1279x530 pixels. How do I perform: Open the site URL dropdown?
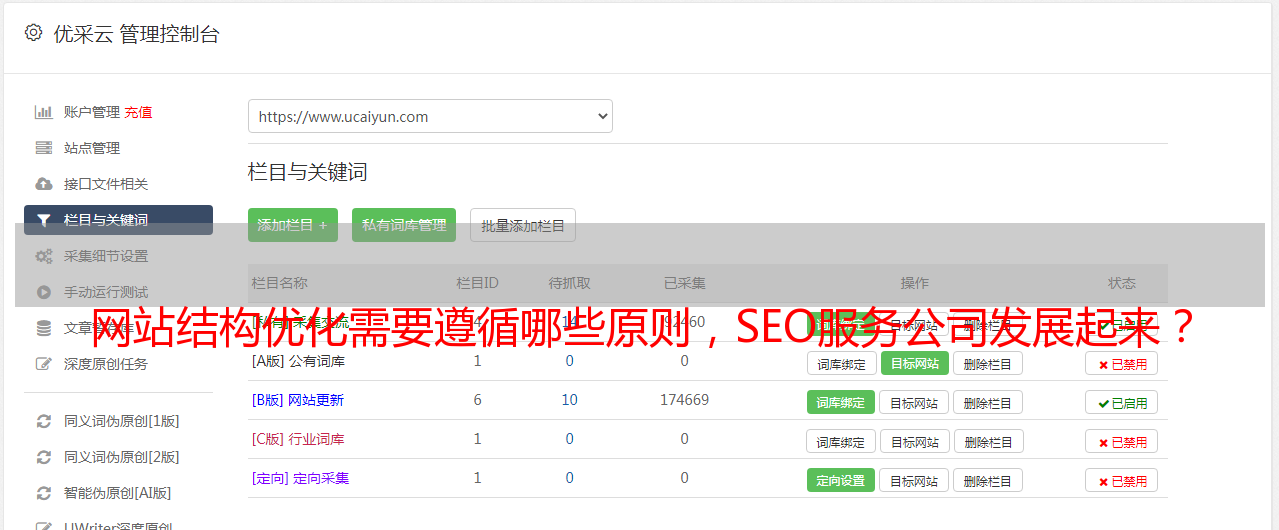(x=430, y=116)
